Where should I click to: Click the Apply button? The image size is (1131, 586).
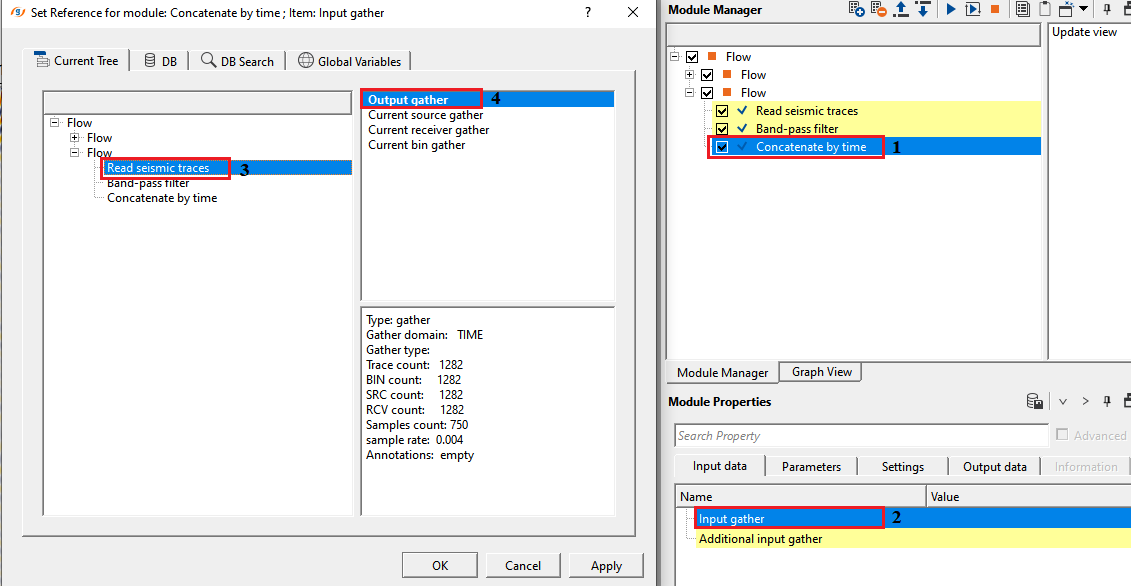click(x=606, y=566)
